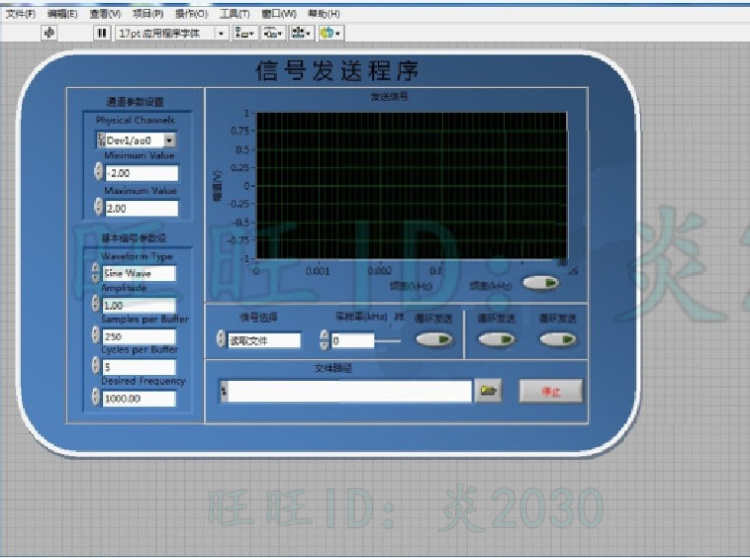Open the 窗口(W) menu
Image resolution: width=750 pixels, height=558 pixels.
(279, 14)
